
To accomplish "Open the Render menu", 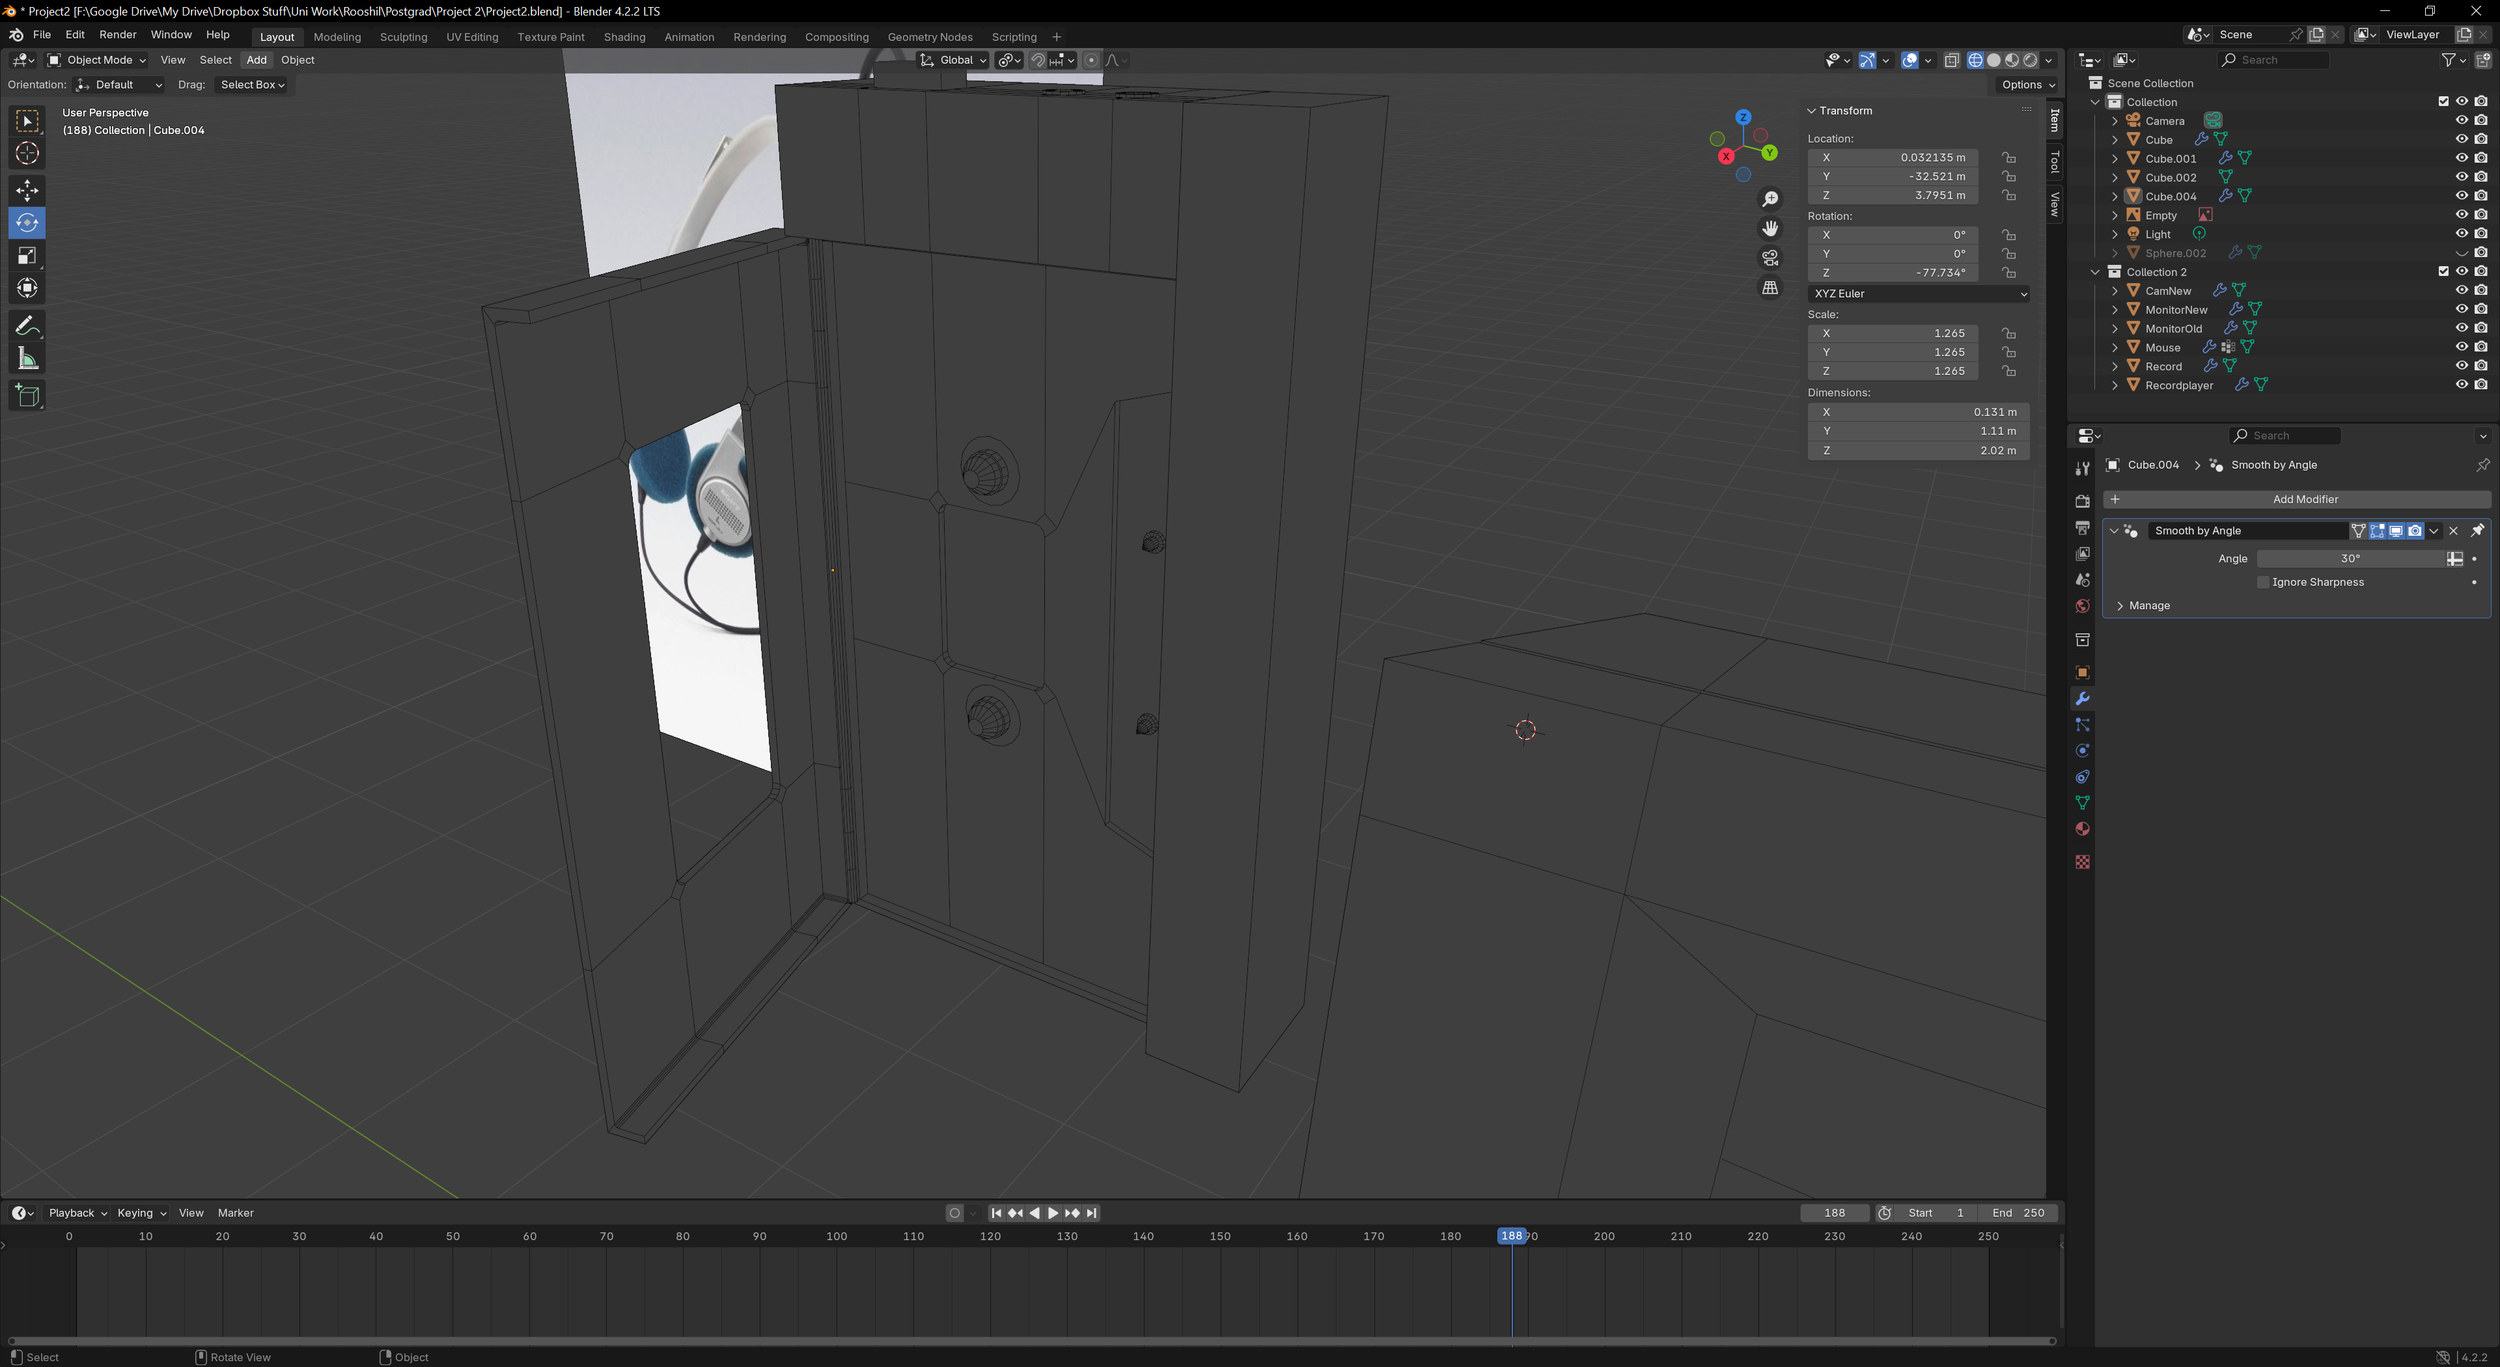I will pos(118,35).
